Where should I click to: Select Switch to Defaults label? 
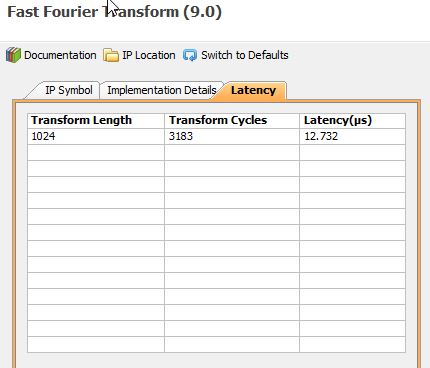click(x=245, y=55)
